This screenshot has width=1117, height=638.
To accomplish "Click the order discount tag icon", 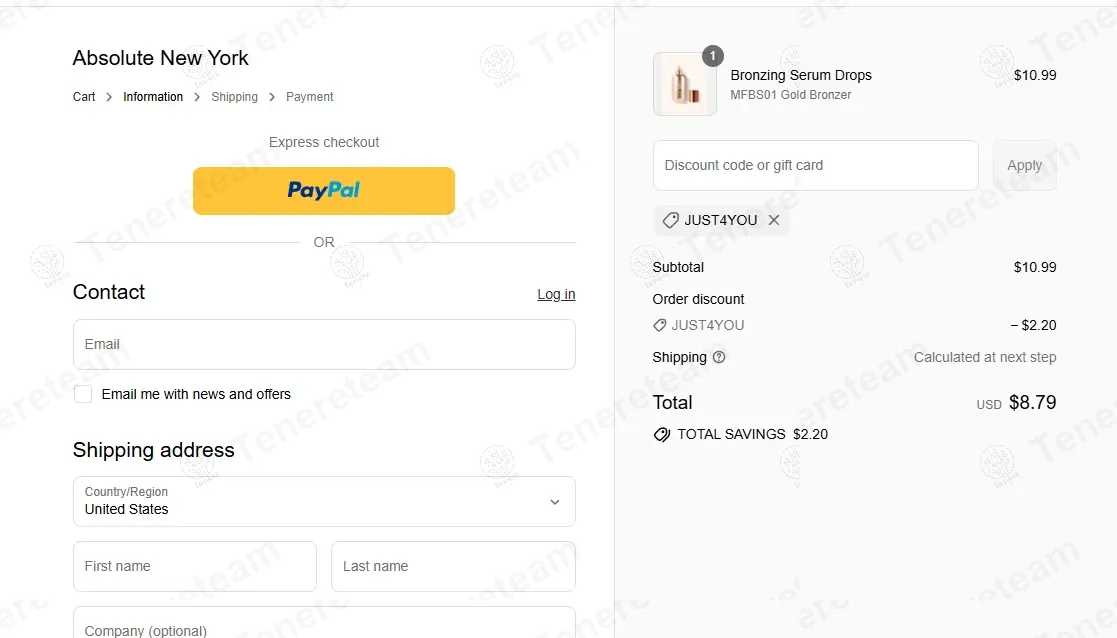I will click(x=660, y=325).
